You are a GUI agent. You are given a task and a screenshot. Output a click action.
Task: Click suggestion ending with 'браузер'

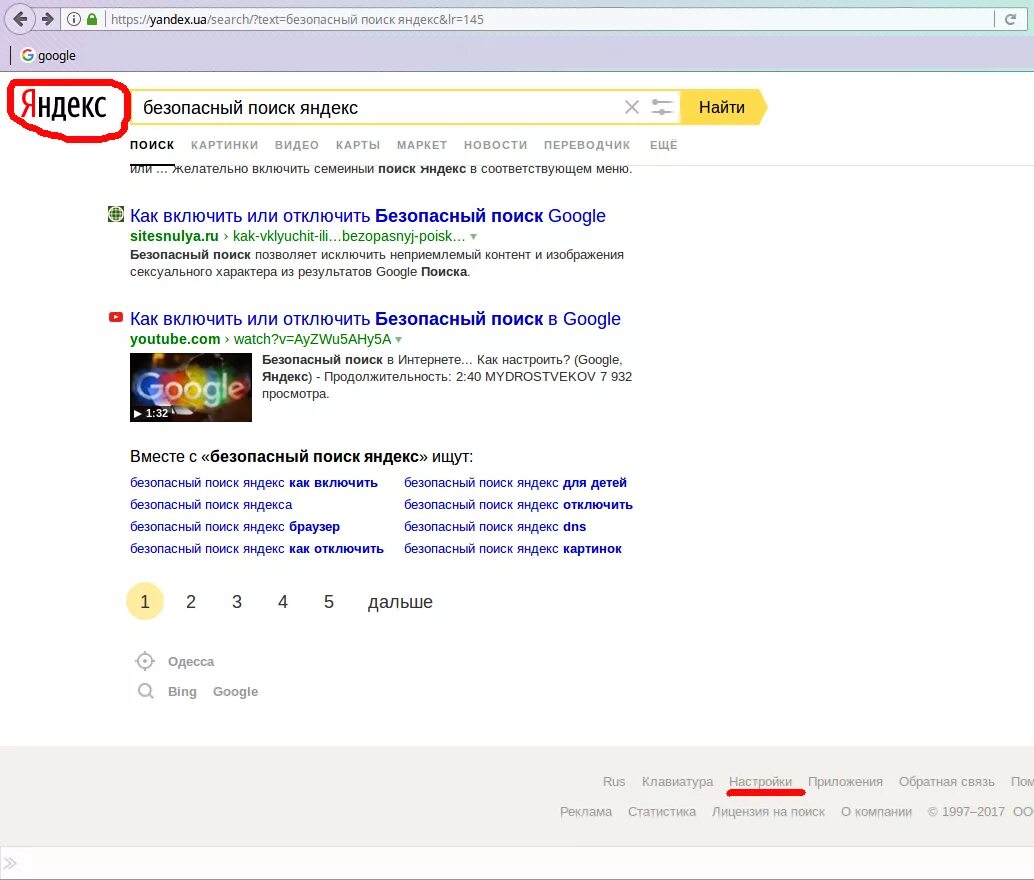235,527
